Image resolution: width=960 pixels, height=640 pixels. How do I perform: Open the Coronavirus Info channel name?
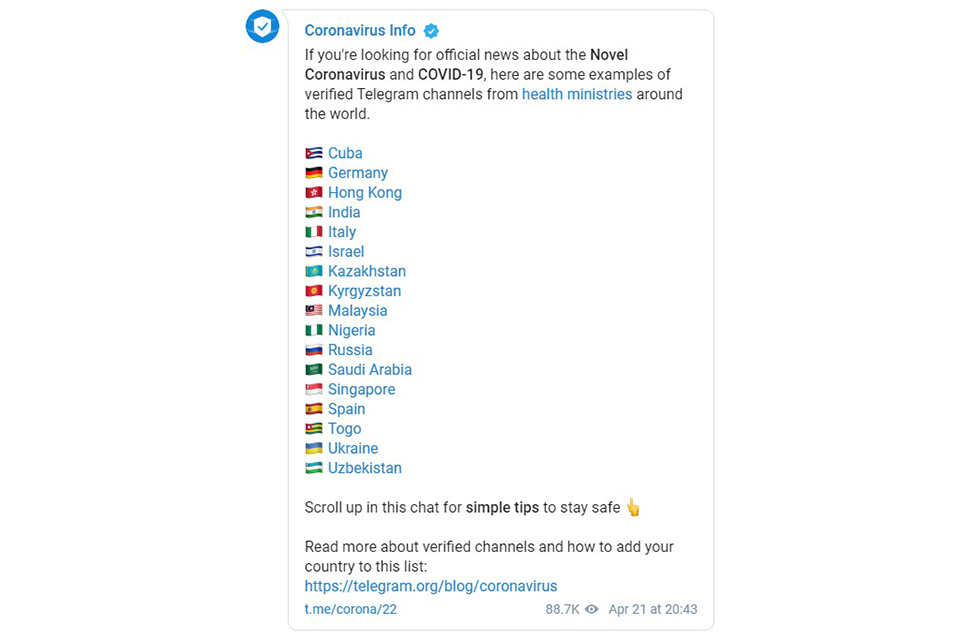click(x=360, y=31)
